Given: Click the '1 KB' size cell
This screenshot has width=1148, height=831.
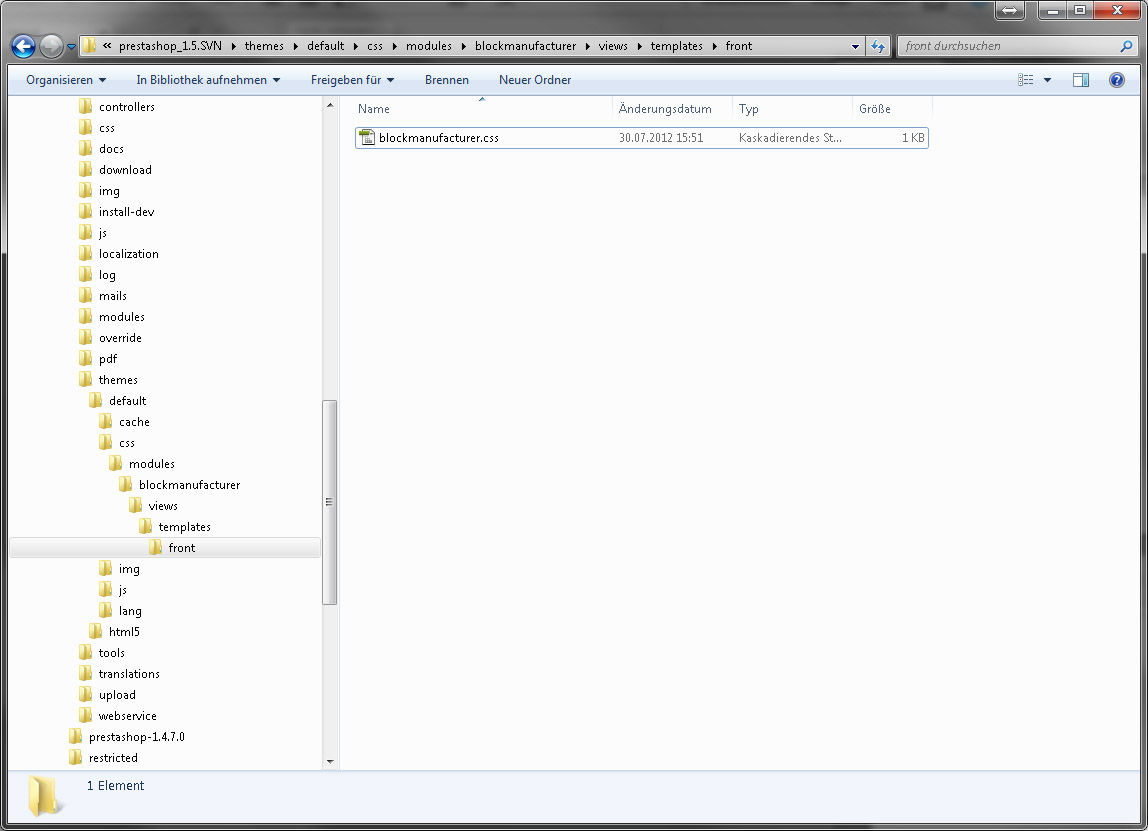Looking at the screenshot, I should pyautogui.click(x=913, y=138).
